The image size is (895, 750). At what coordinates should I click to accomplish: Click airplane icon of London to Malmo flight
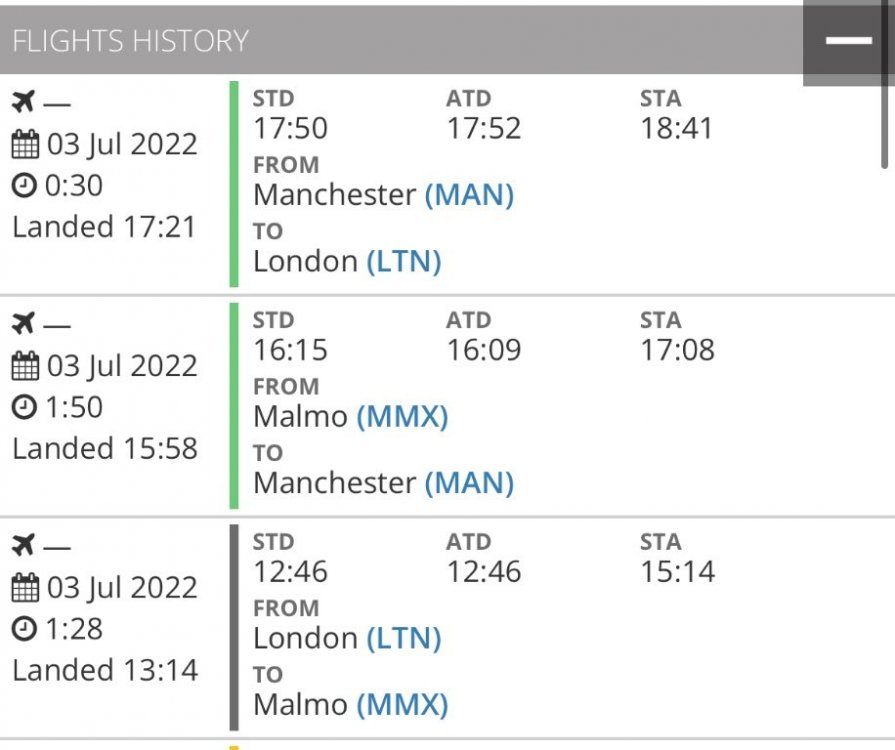(25, 545)
